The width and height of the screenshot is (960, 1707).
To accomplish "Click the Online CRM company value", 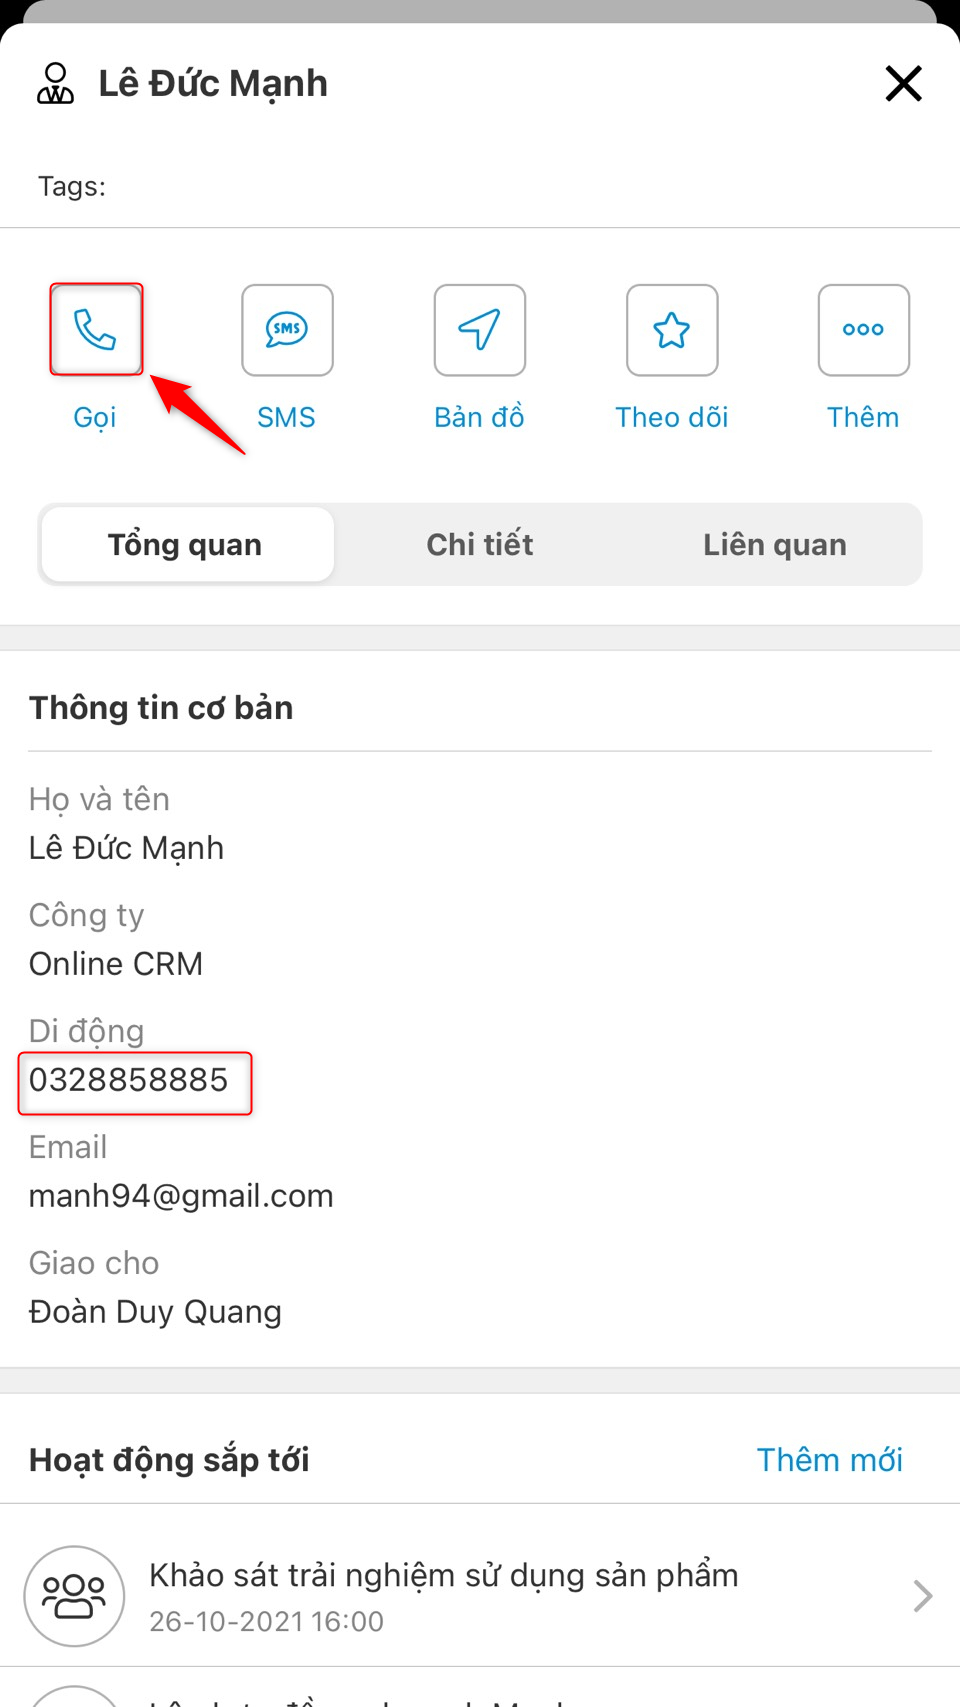I will click(x=116, y=964).
